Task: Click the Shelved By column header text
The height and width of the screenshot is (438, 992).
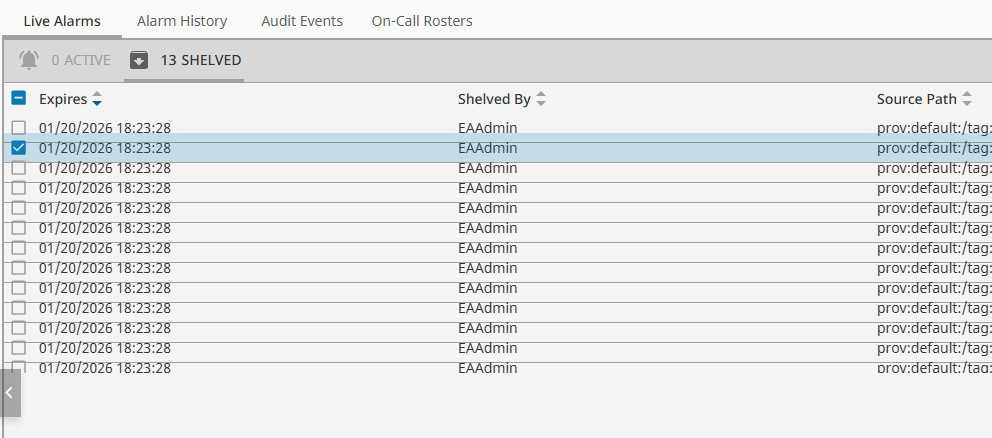Action: (494, 99)
